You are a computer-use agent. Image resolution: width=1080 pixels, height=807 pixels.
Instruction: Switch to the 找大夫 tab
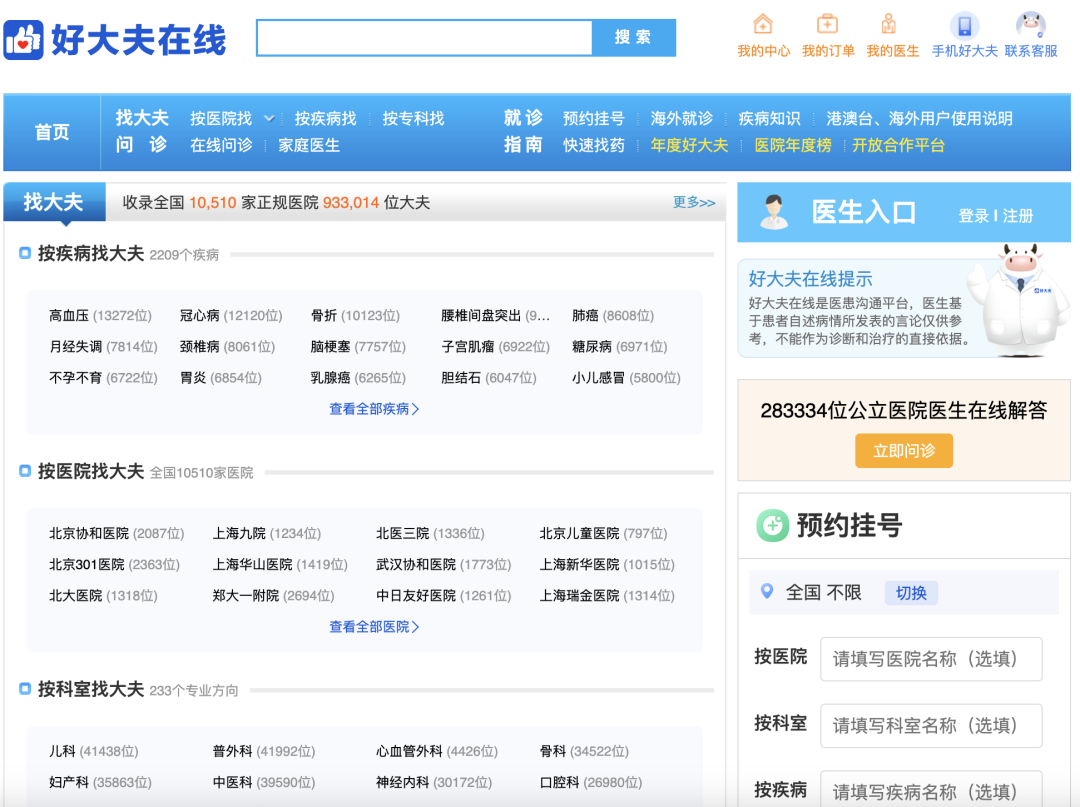tap(54, 202)
